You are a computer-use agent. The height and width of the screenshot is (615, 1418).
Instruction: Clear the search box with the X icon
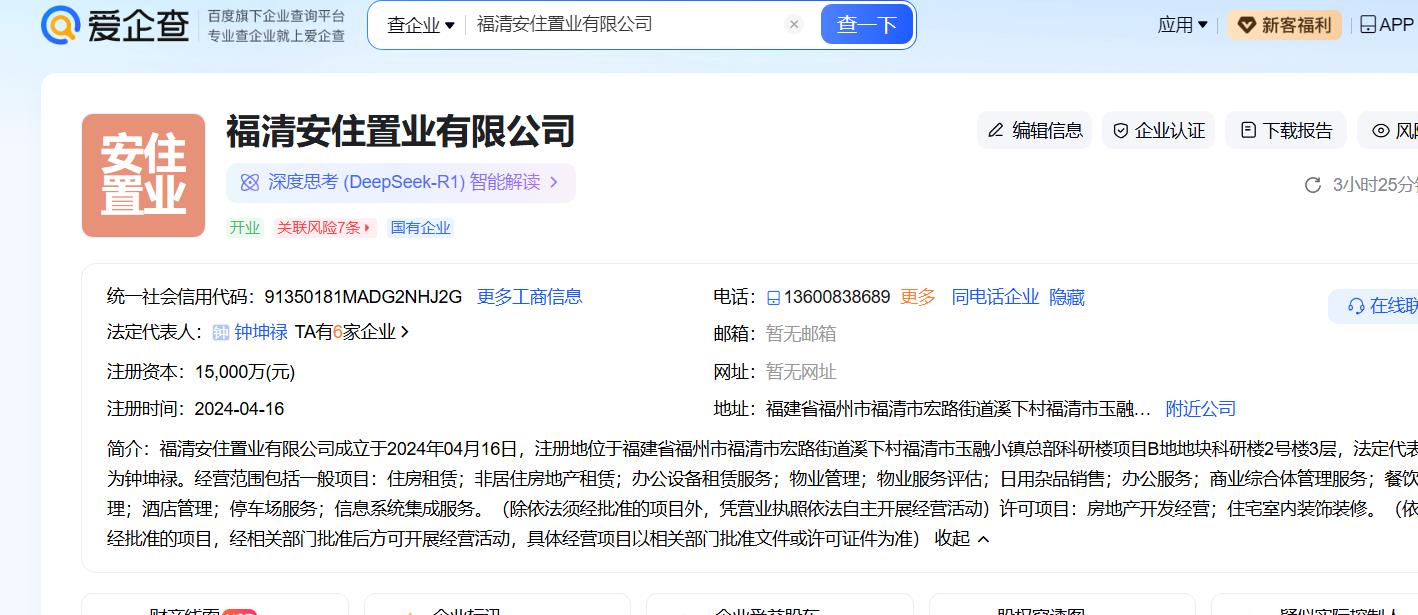pyautogui.click(x=794, y=25)
